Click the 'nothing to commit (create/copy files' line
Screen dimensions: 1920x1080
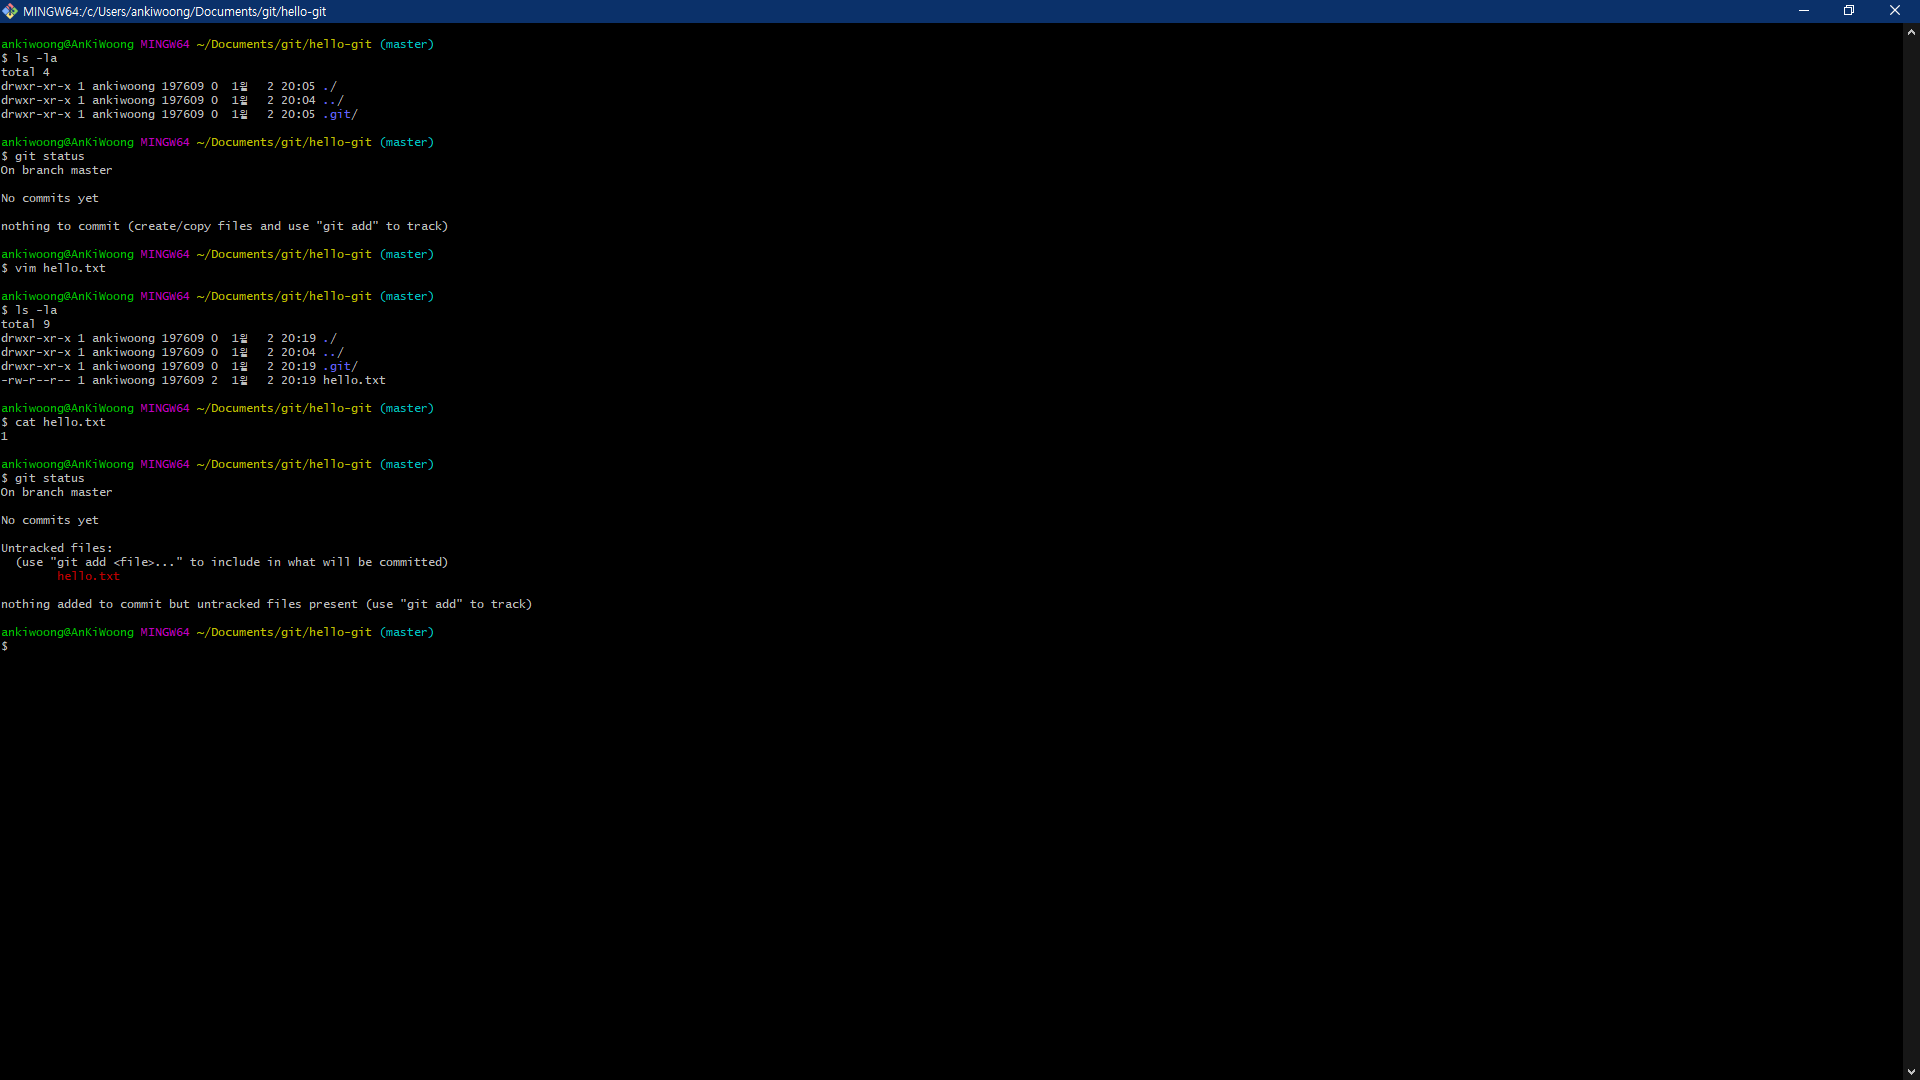click(224, 227)
